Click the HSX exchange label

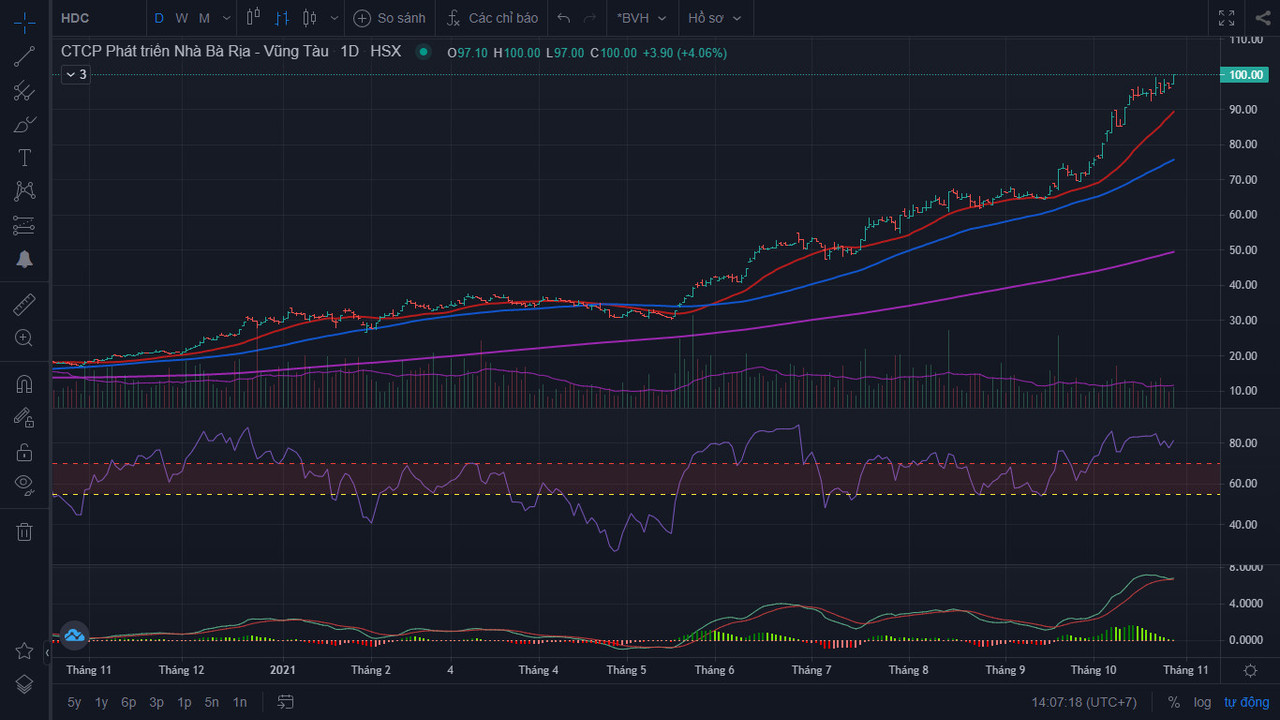(x=385, y=51)
